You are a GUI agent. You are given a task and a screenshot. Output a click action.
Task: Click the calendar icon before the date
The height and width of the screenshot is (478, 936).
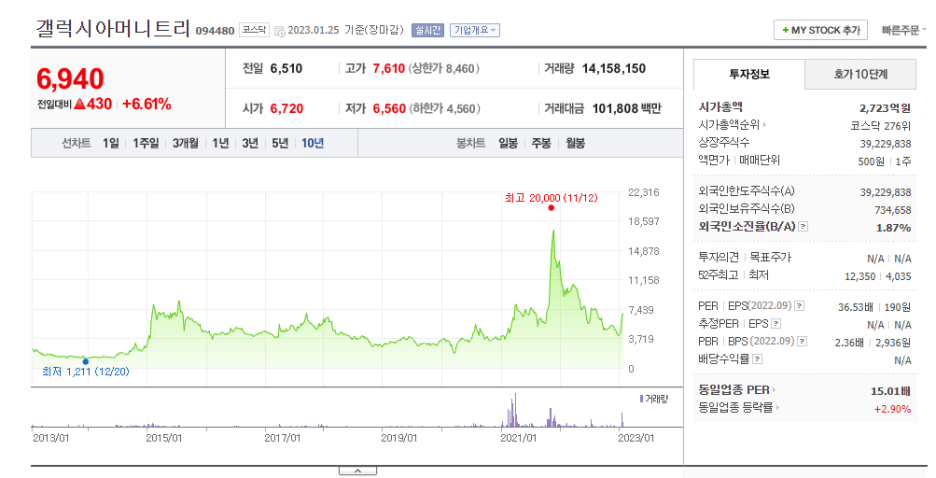pyautogui.click(x=279, y=31)
